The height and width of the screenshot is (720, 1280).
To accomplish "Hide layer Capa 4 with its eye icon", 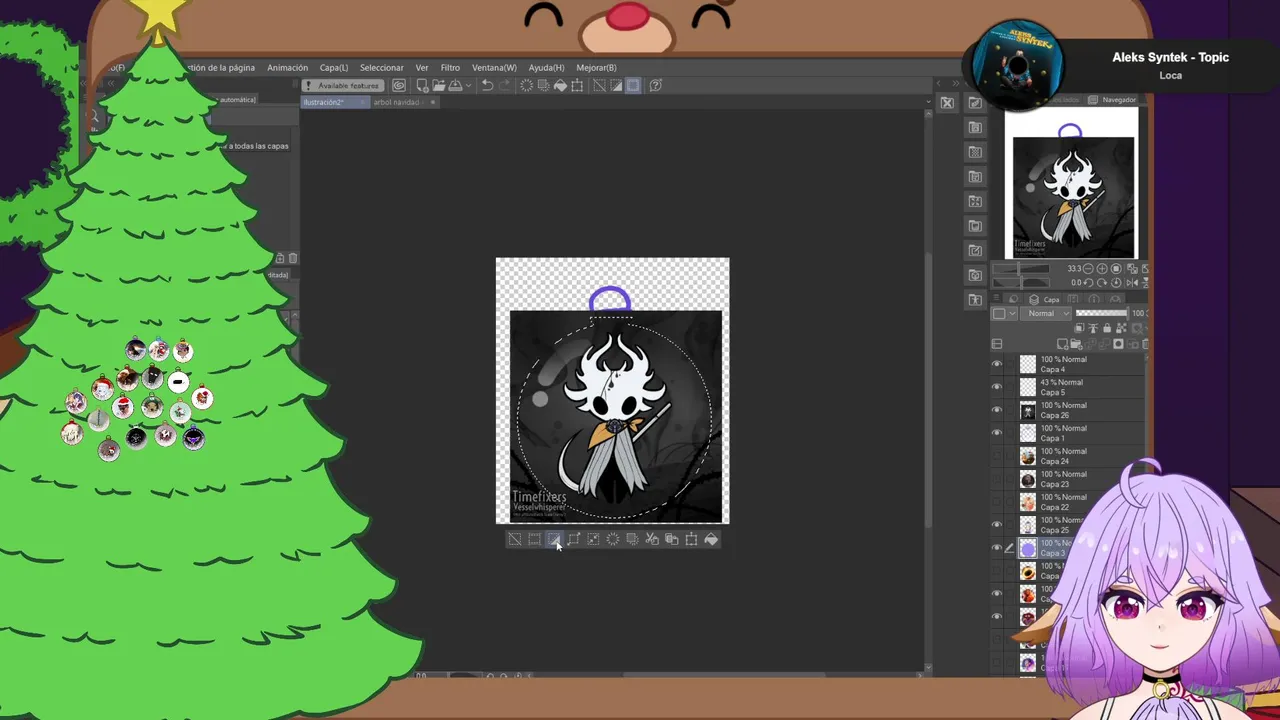I will (996, 364).
